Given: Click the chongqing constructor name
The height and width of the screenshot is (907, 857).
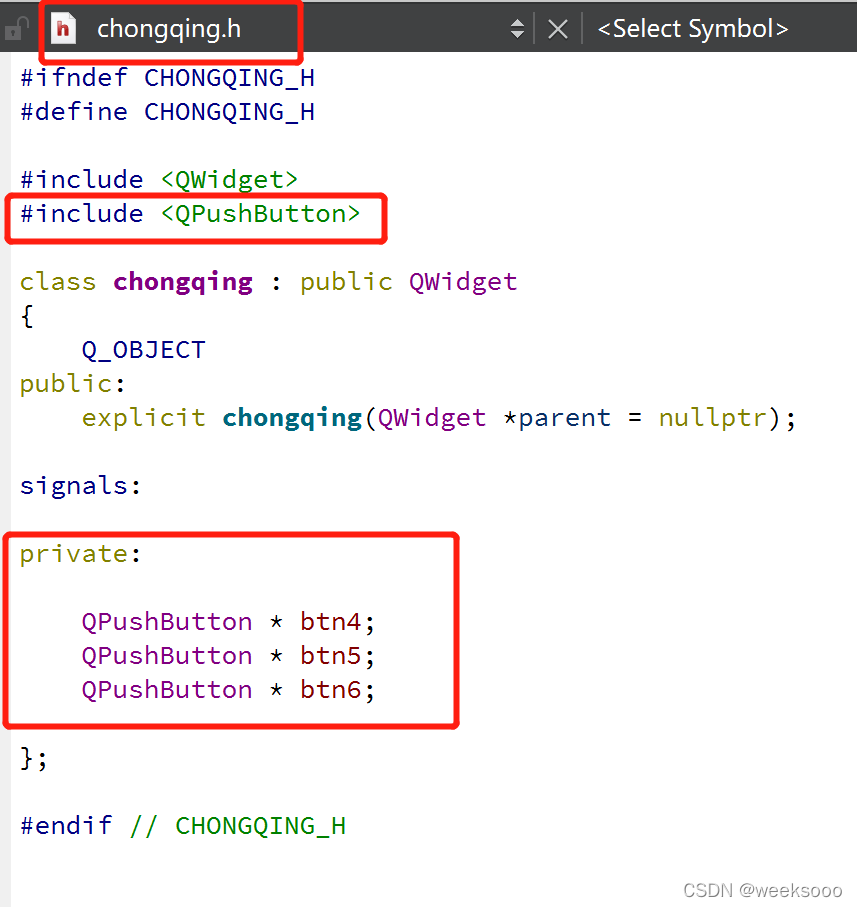Looking at the screenshot, I should point(292,418).
